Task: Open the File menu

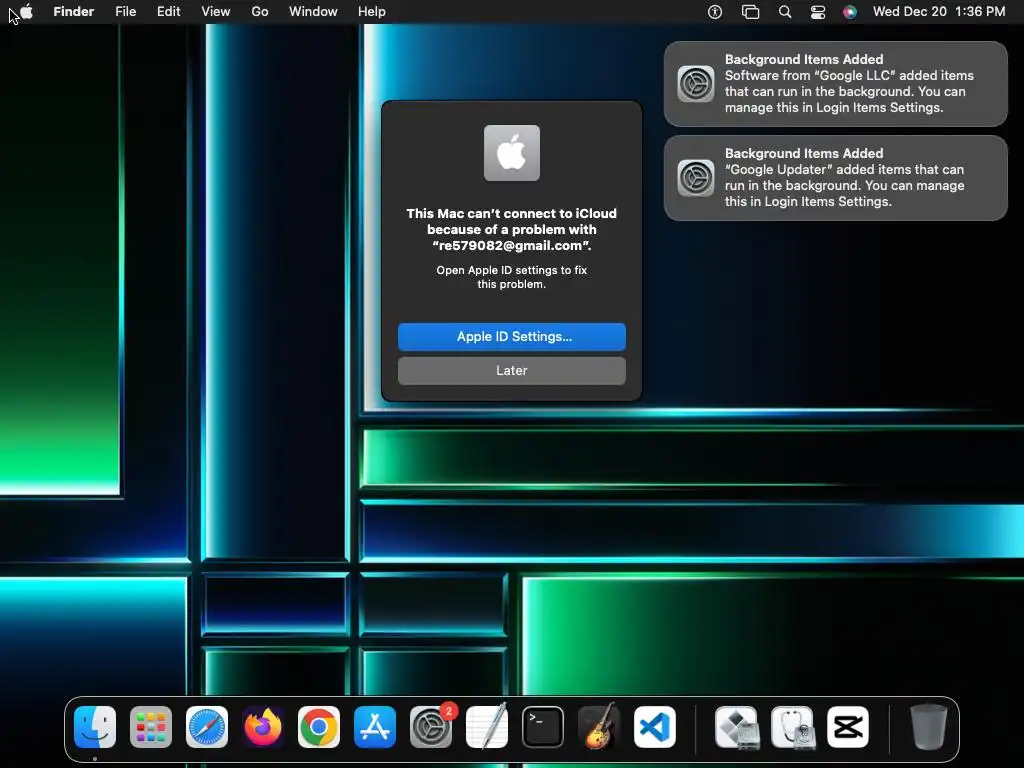Action: (x=125, y=12)
